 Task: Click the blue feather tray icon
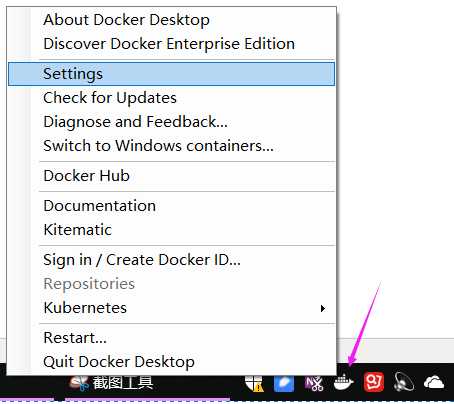pos(284,383)
